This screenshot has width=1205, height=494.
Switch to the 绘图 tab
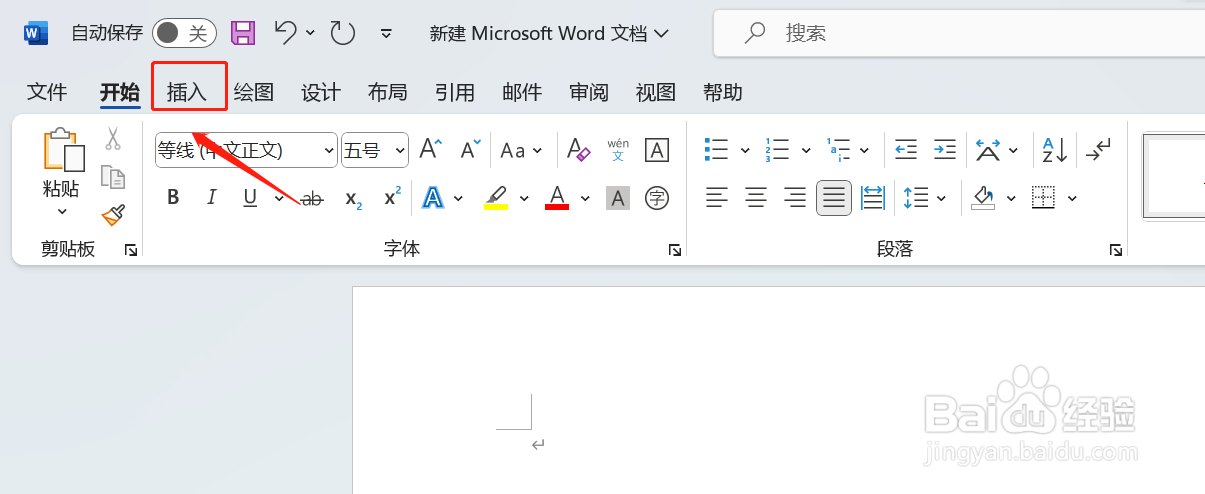[x=254, y=93]
